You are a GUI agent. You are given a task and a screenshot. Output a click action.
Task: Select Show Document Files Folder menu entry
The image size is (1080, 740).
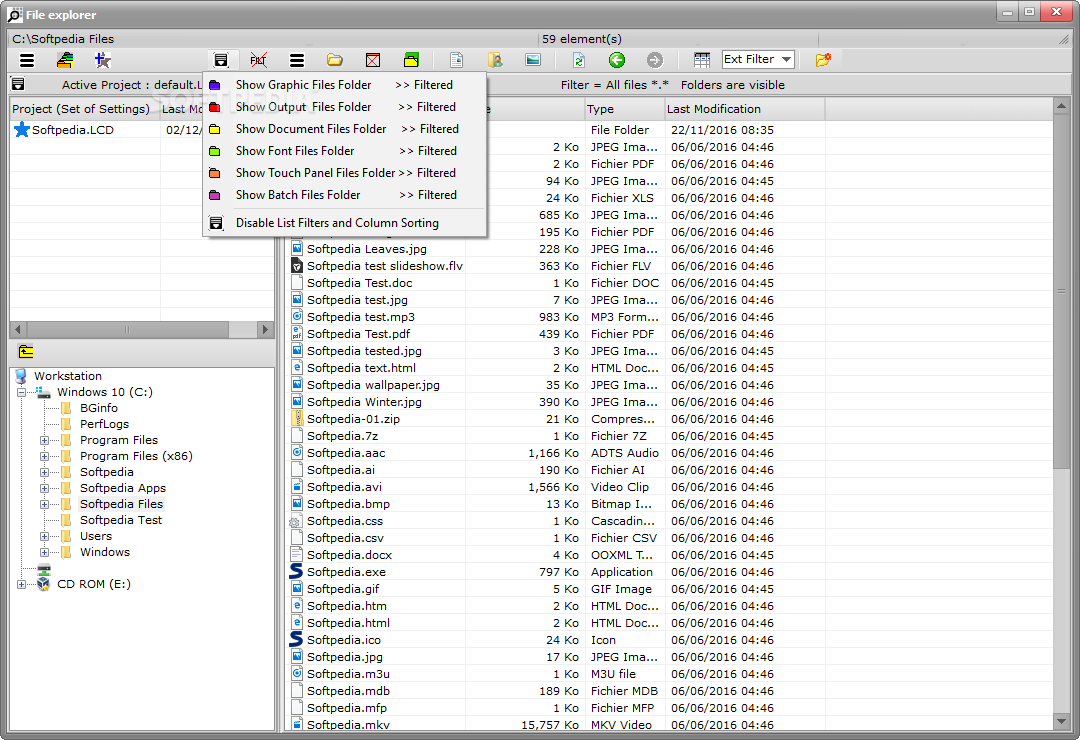pyautogui.click(x=344, y=129)
